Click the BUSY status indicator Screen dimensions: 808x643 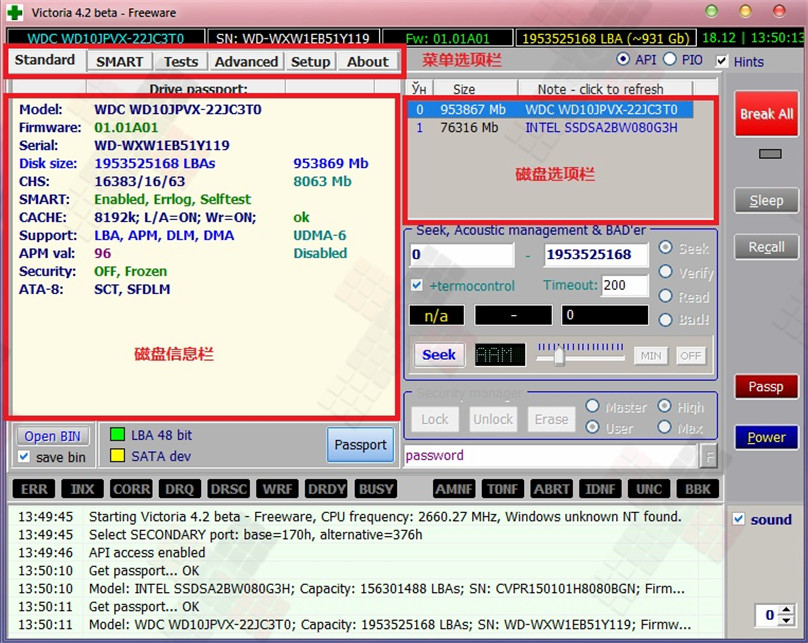376,489
